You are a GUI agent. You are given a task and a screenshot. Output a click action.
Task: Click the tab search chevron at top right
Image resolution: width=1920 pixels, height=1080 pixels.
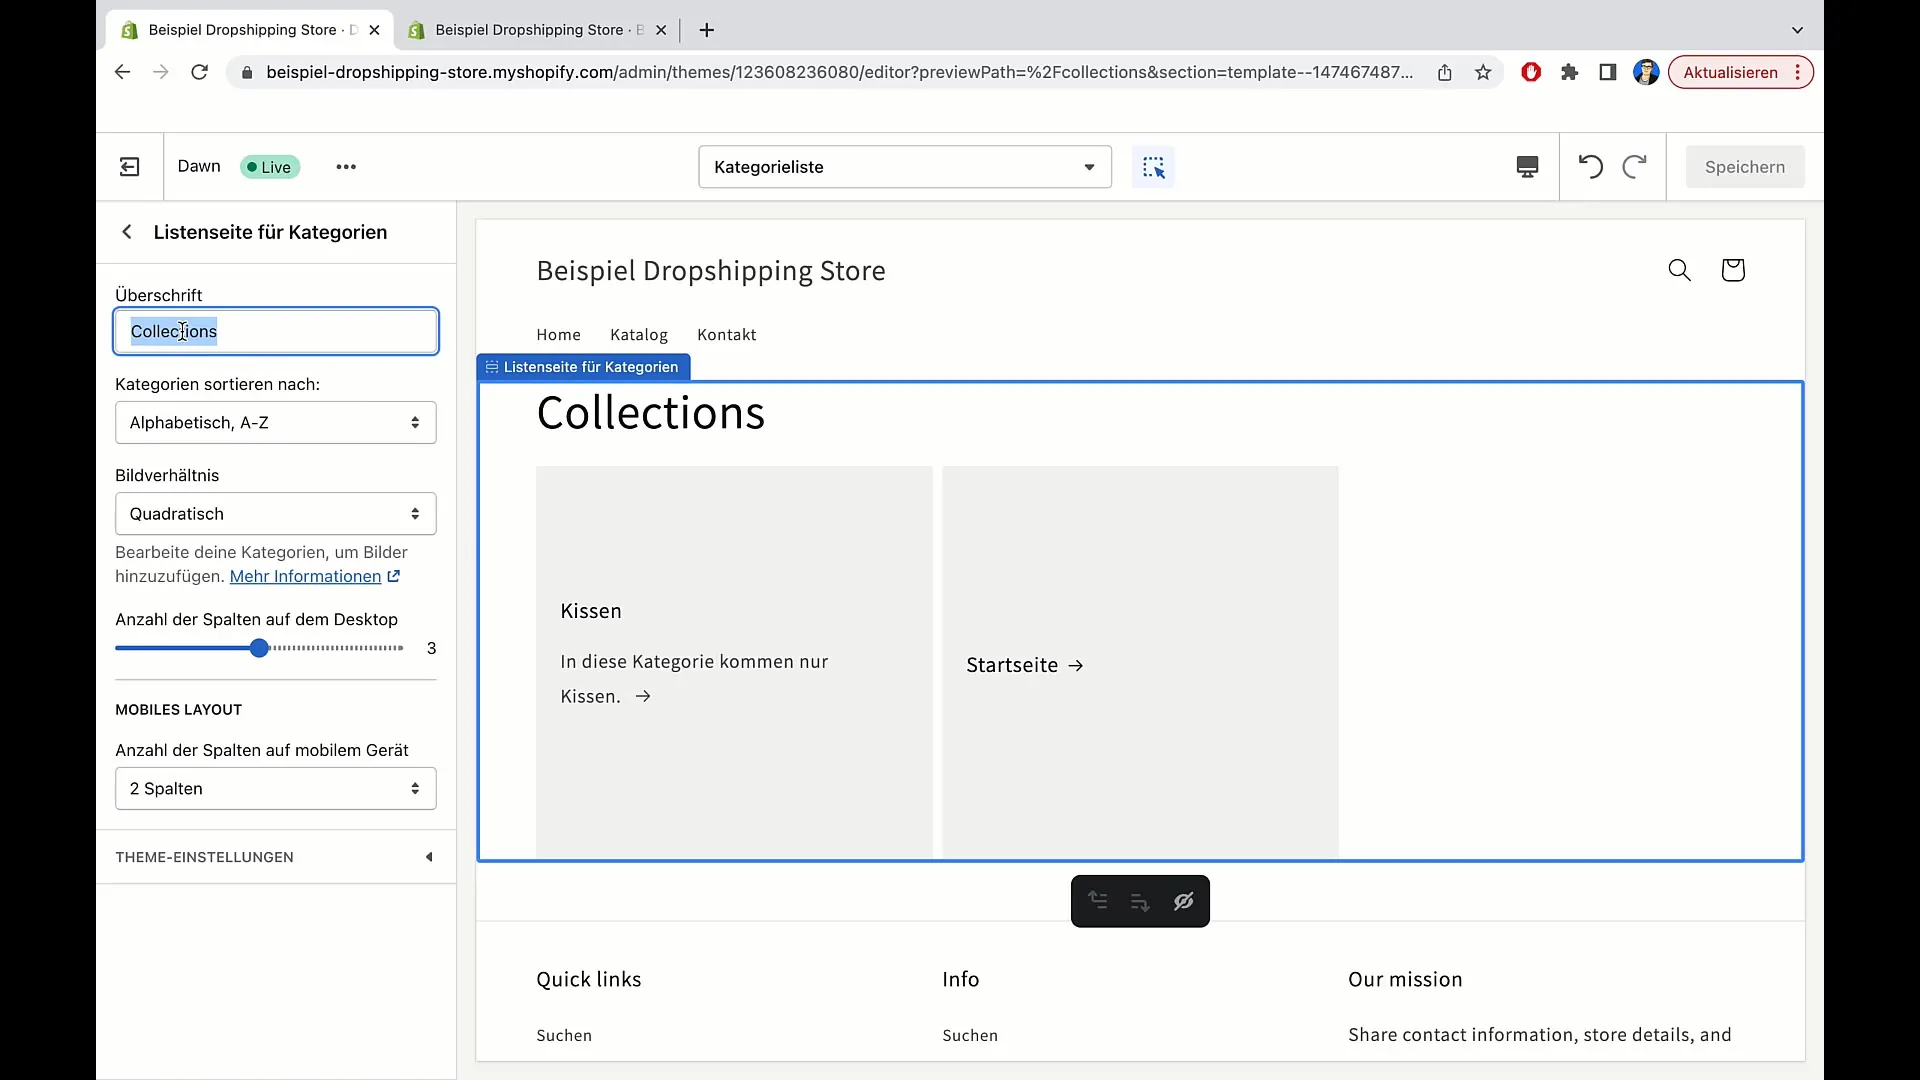pyautogui.click(x=1797, y=30)
